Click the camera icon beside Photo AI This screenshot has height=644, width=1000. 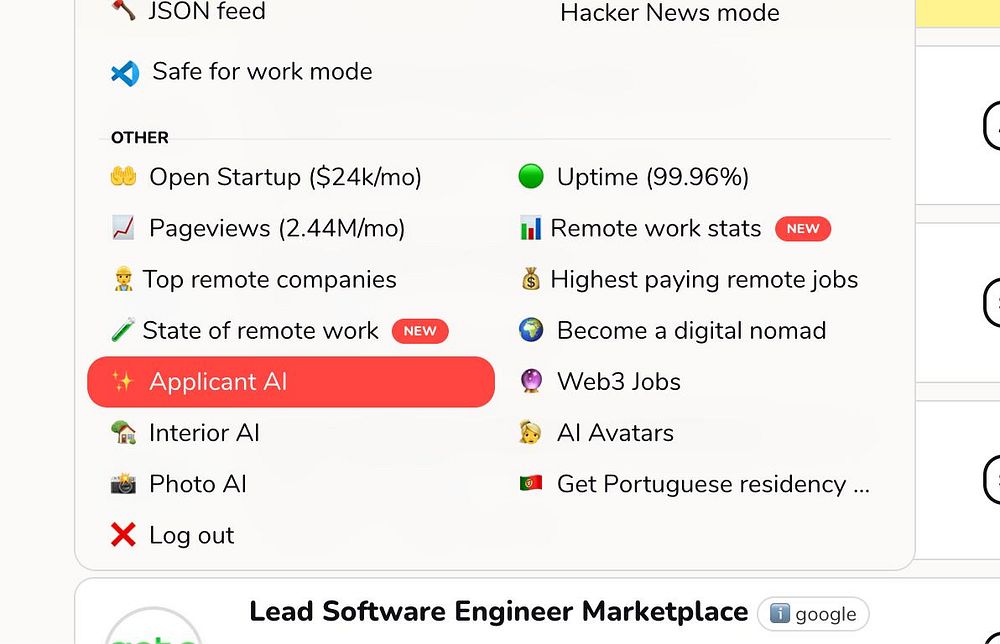coord(123,484)
